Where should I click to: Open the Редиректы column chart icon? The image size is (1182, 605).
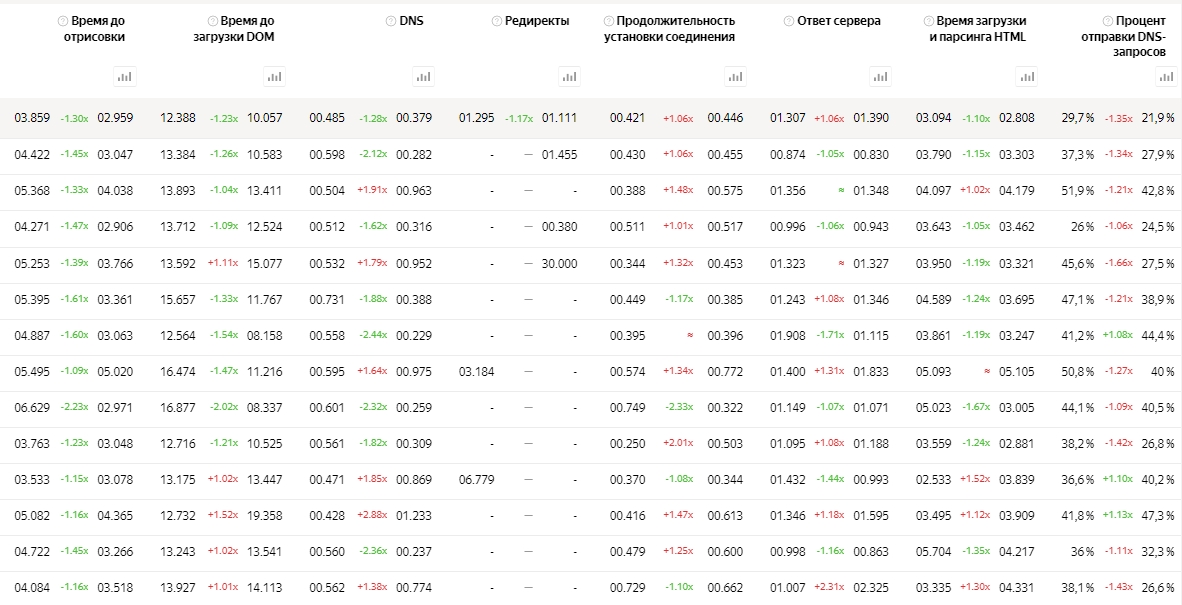pyautogui.click(x=569, y=76)
